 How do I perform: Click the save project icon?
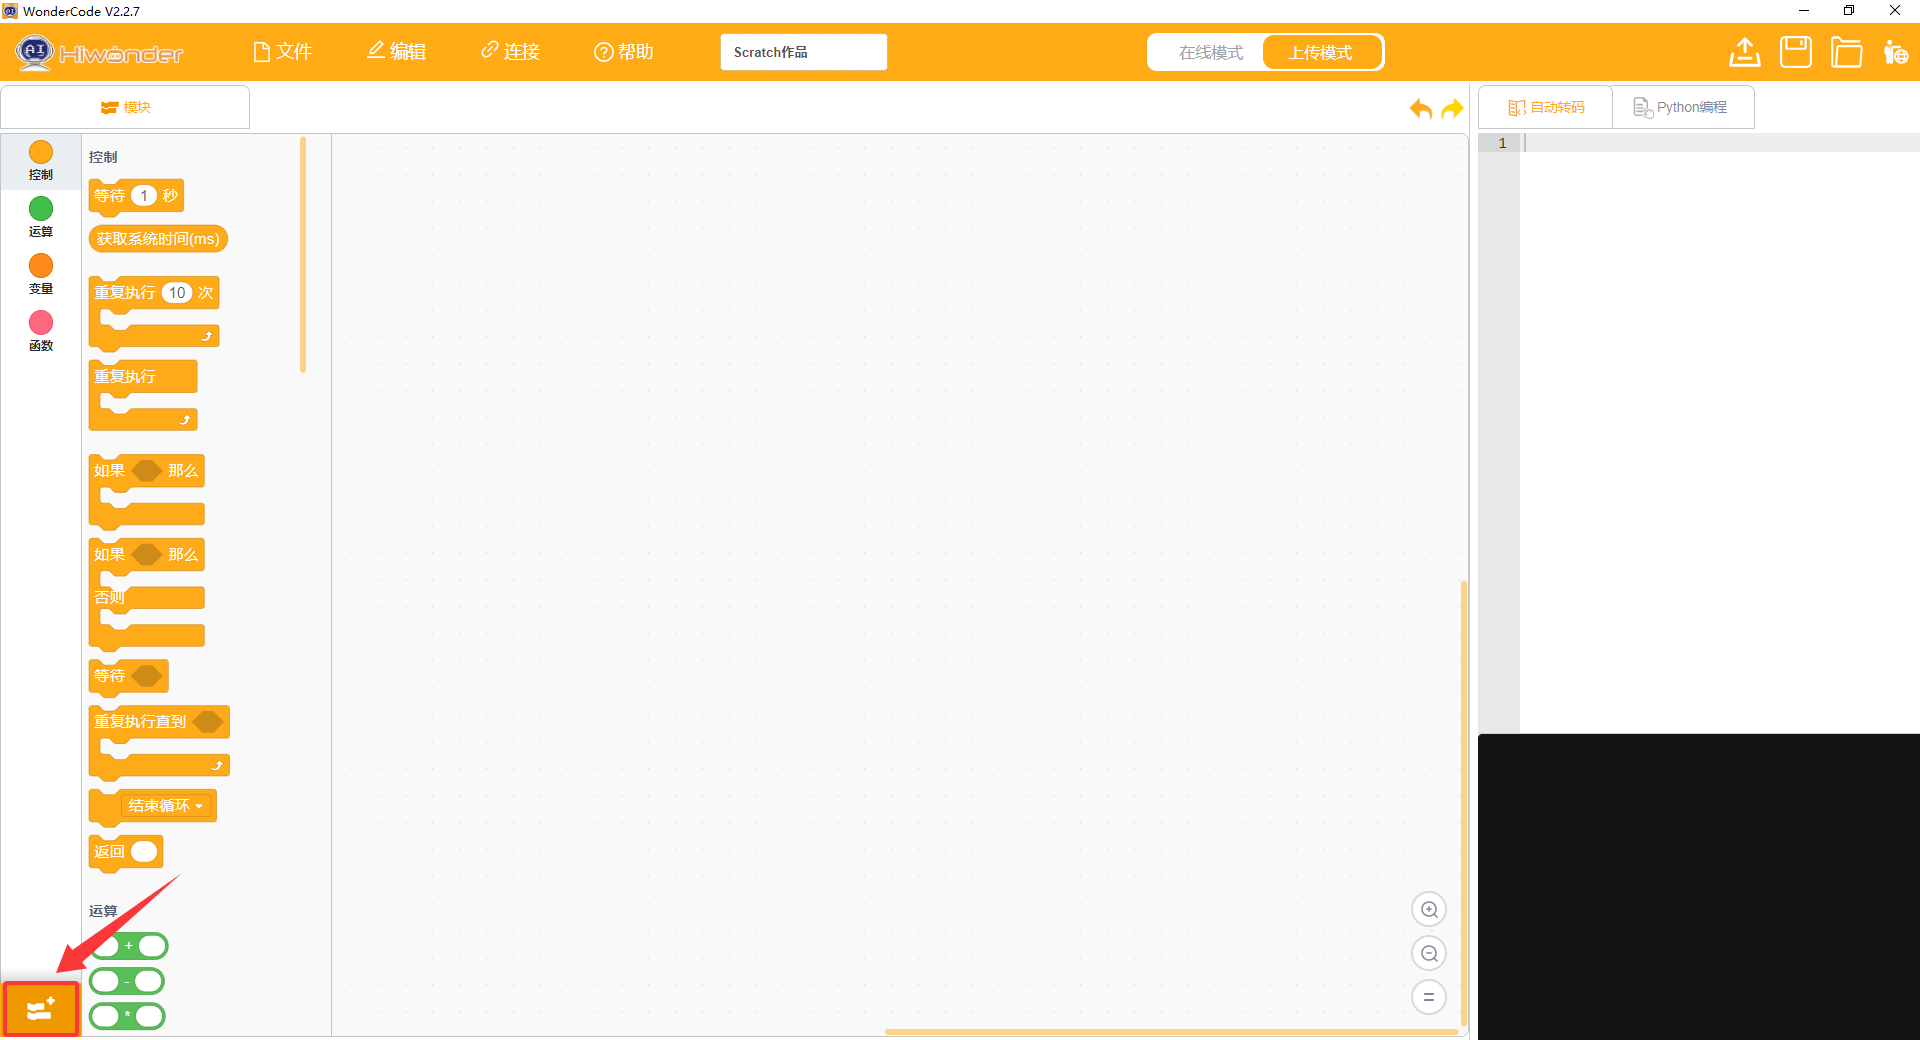(1796, 52)
